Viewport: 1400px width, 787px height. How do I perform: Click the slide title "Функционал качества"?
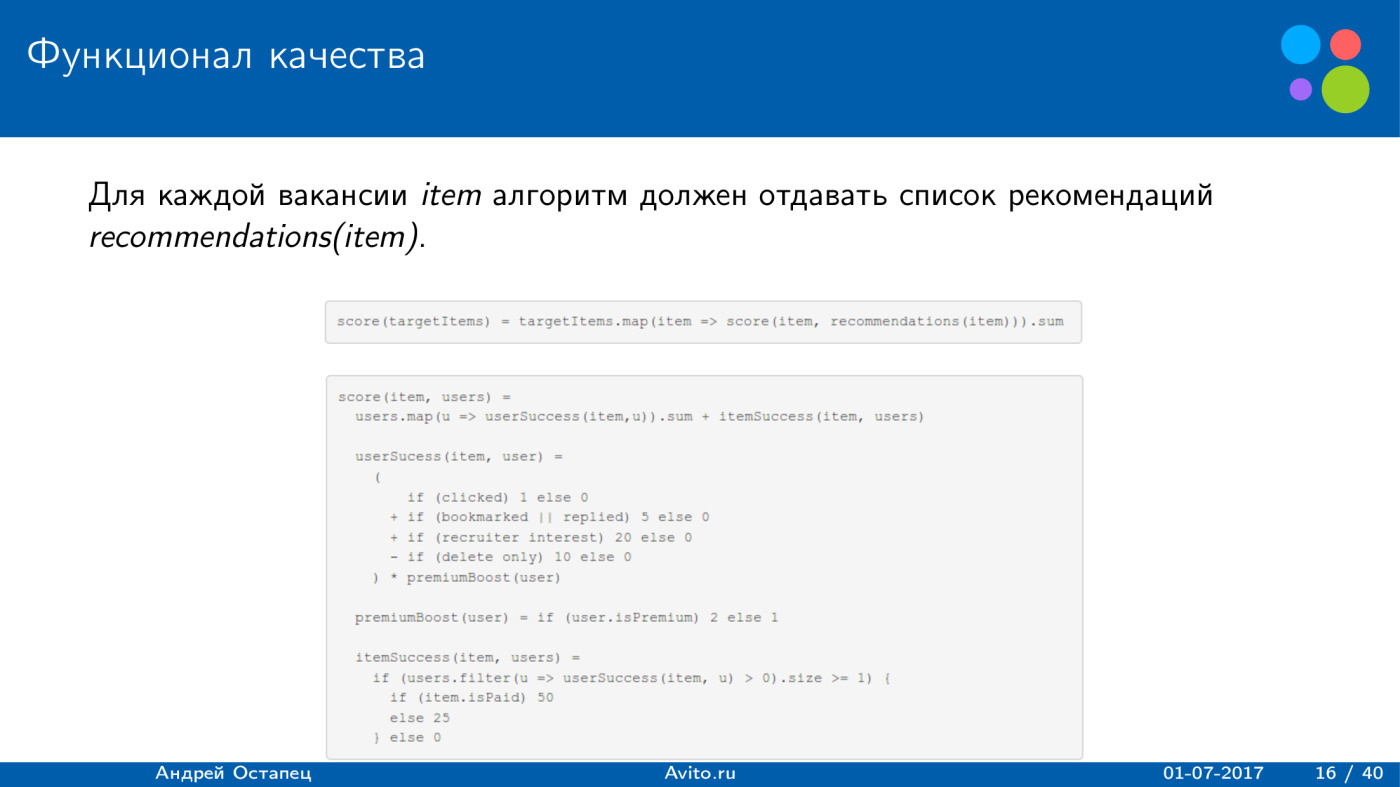(x=226, y=56)
